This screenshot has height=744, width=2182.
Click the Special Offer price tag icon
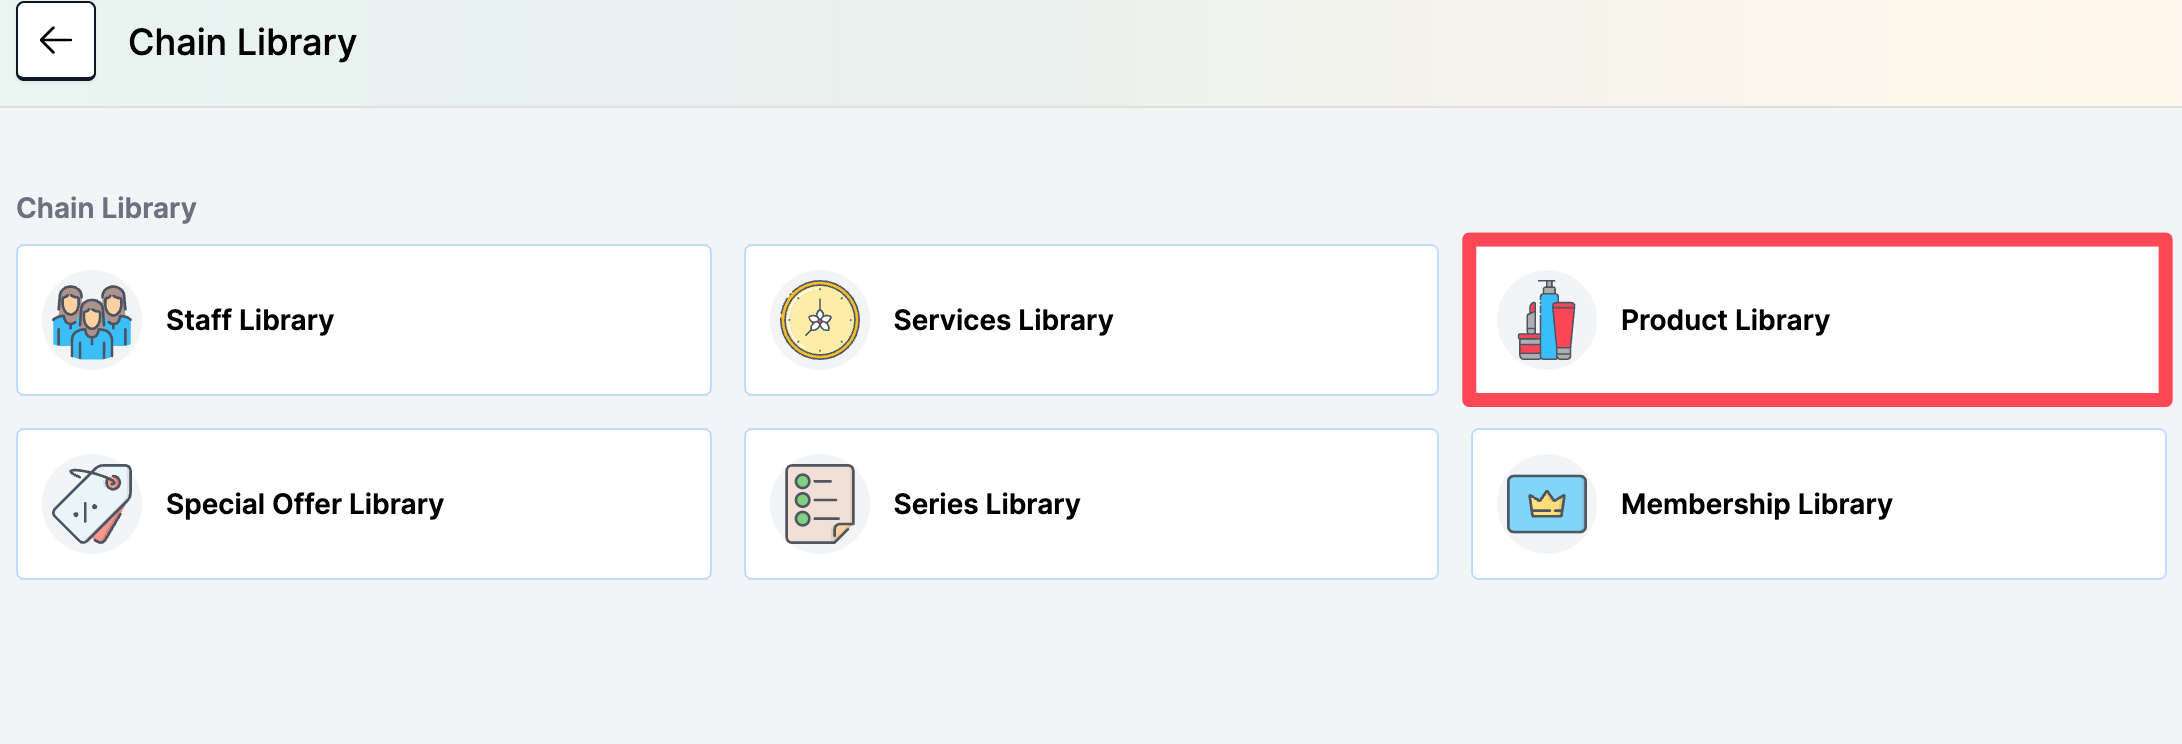coord(92,504)
